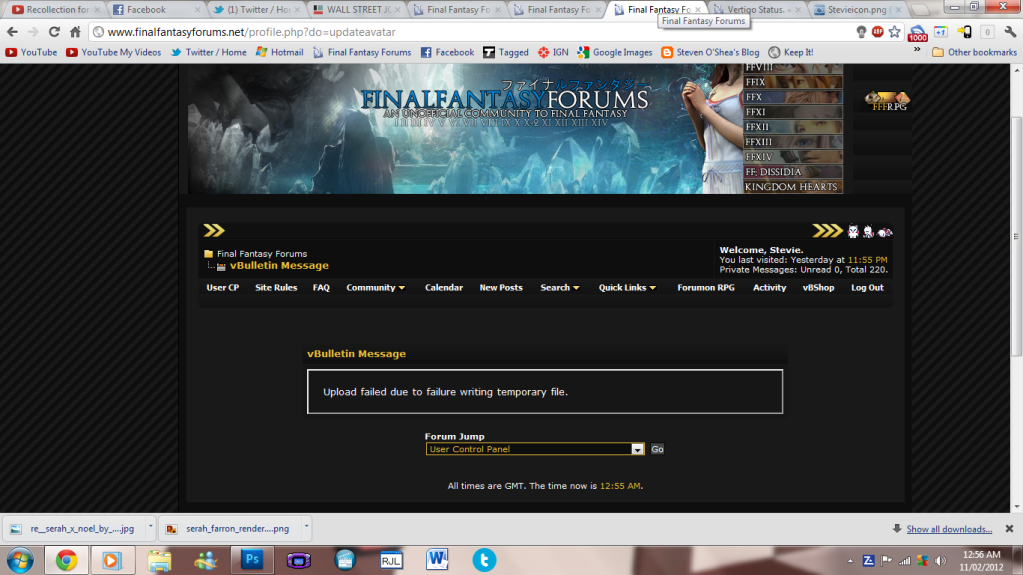Open vBShop link
This screenshot has height=575, width=1023.
(818, 287)
